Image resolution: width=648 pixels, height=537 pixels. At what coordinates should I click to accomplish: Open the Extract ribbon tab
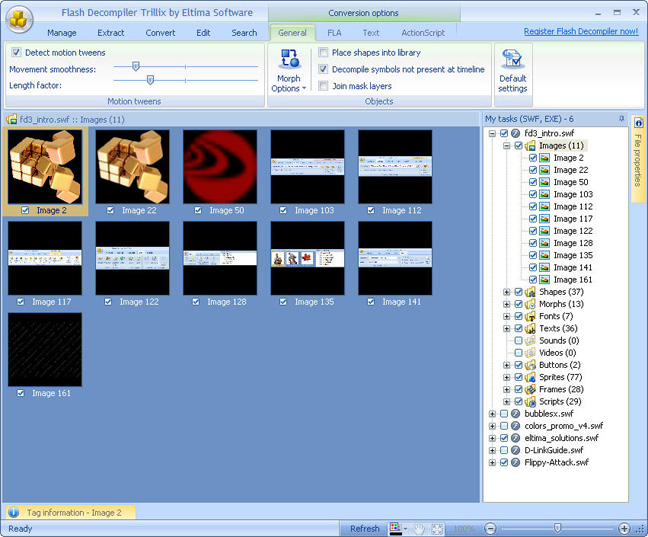coord(111,33)
